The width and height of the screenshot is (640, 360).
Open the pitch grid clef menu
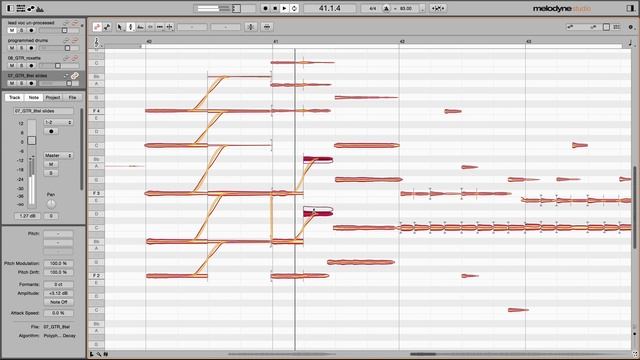click(x=97, y=42)
